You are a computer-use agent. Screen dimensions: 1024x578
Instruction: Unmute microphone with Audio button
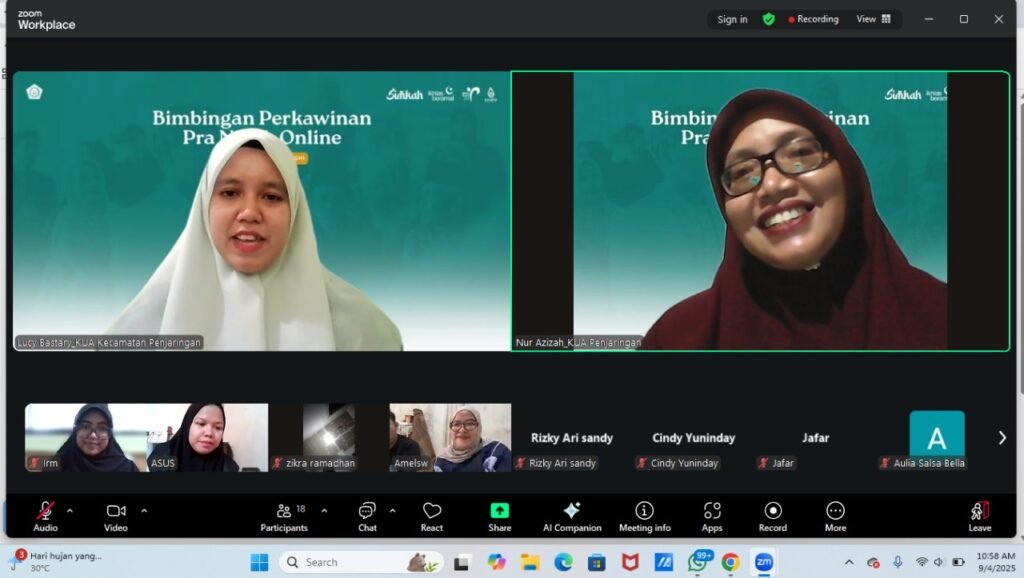[45, 516]
